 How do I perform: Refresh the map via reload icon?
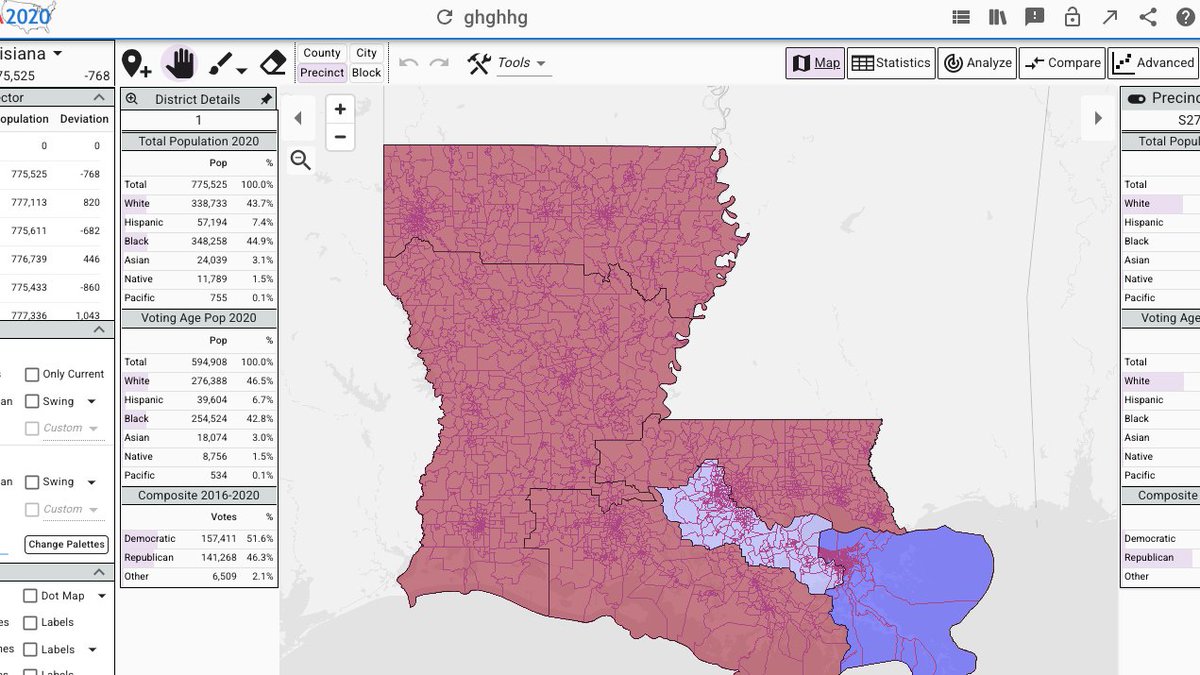(x=445, y=17)
